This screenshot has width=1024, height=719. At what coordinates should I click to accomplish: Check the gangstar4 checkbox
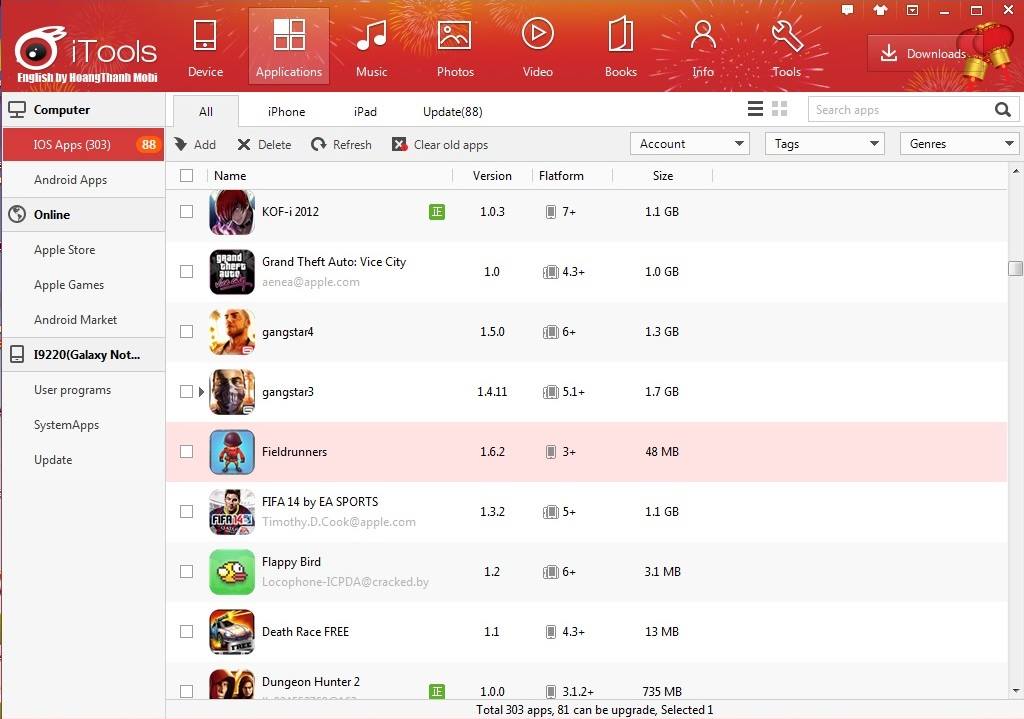click(x=186, y=332)
